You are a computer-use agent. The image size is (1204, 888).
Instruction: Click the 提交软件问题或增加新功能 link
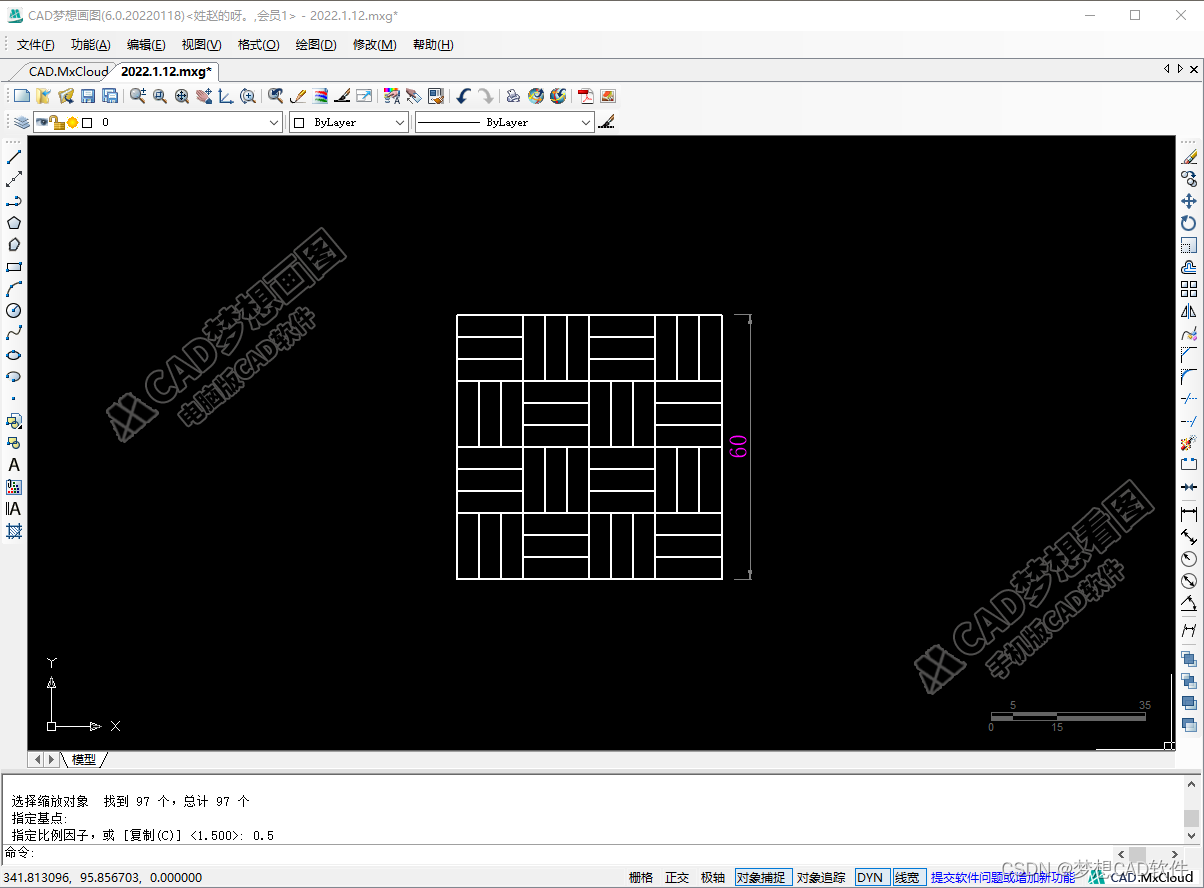(x=1003, y=877)
